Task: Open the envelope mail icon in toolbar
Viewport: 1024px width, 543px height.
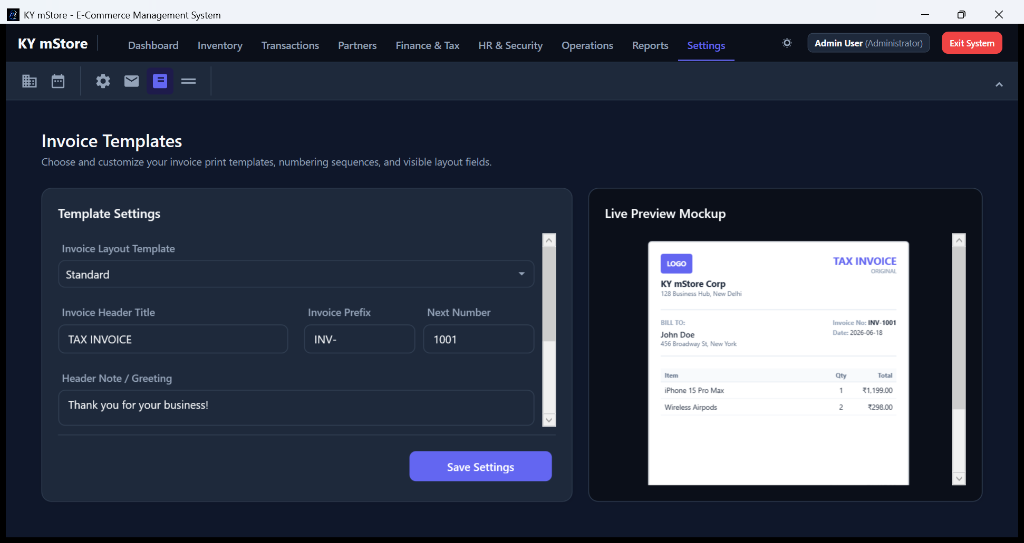Action: point(132,81)
